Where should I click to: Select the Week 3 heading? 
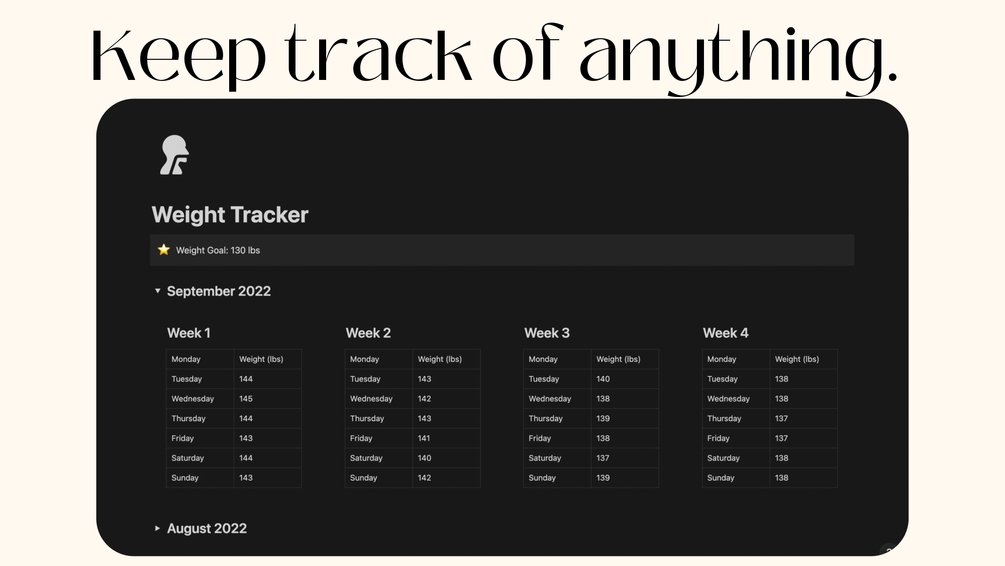[547, 333]
